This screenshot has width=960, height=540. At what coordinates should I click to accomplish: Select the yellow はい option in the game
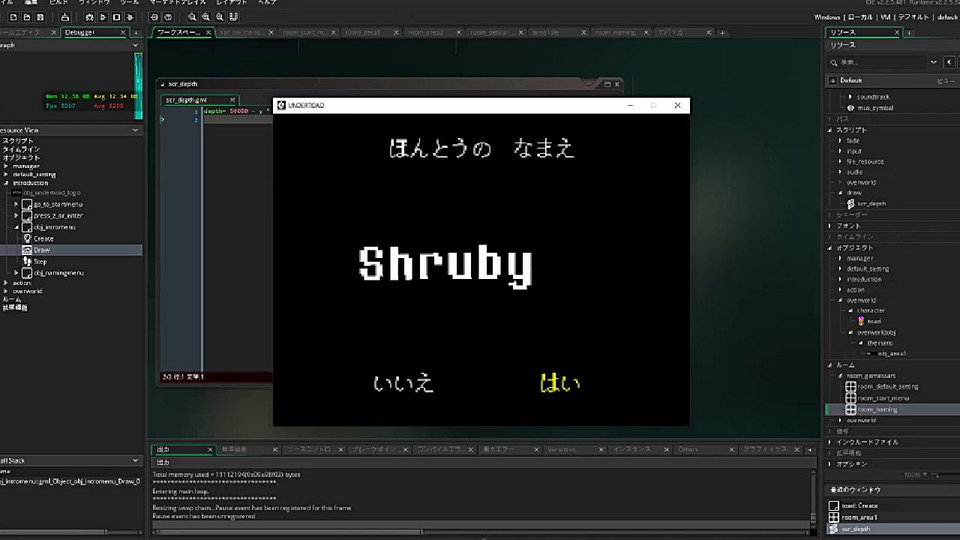560,383
